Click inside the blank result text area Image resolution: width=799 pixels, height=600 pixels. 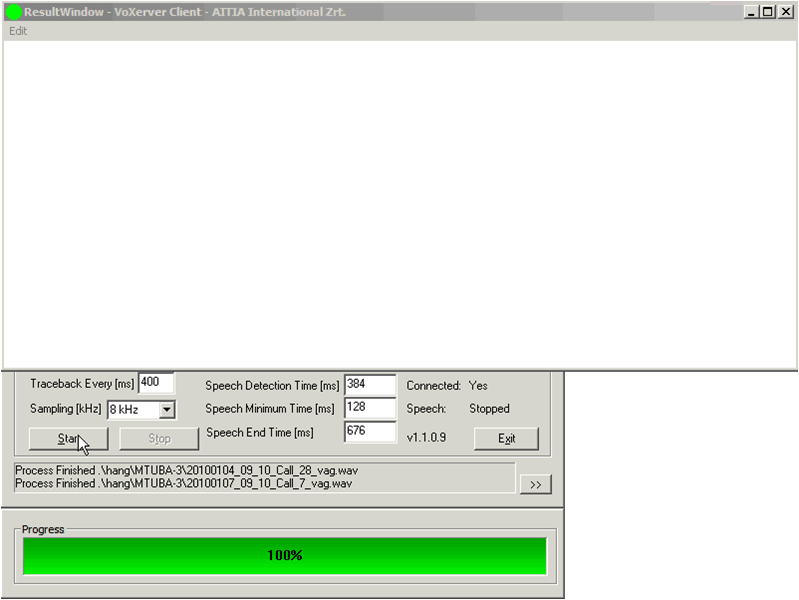(400, 200)
